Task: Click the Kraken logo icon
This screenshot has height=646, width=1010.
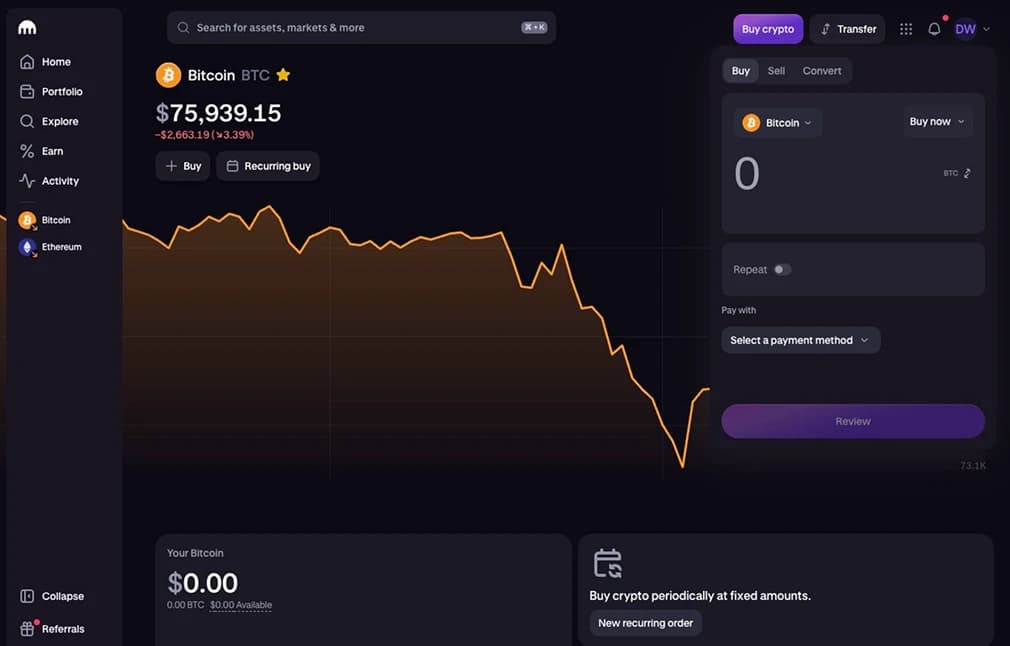Action: 27,28
